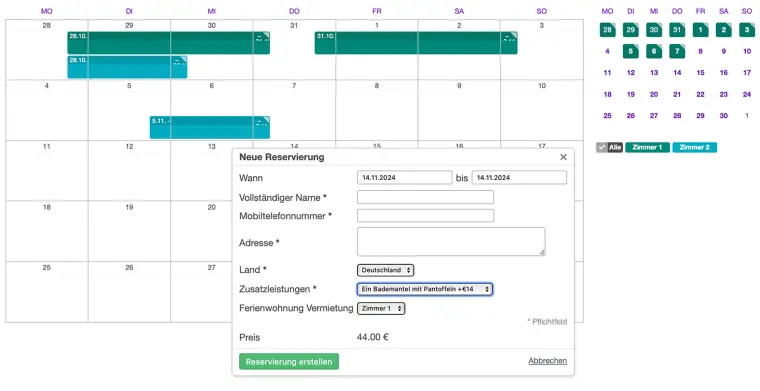Open the Zusatzleistungen dropdown
760x391 pixels.
pos(425,289)
